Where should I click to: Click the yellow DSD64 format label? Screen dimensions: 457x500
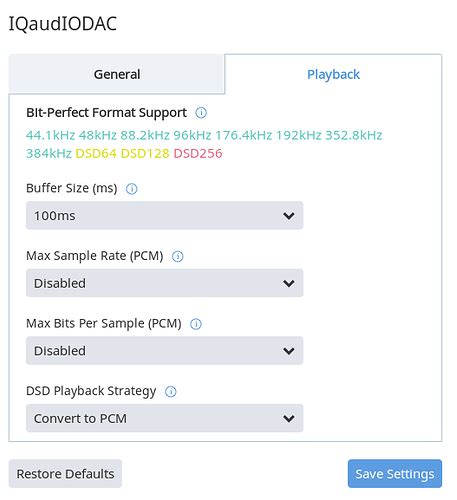pos(96,154)
